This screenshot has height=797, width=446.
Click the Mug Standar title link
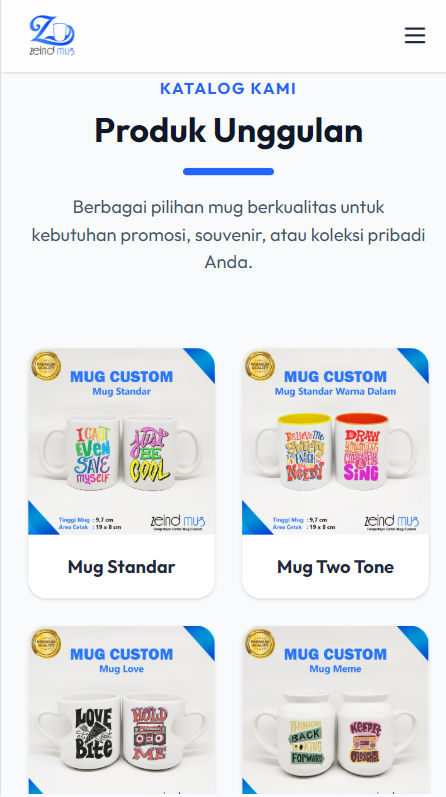pos(122,567)
